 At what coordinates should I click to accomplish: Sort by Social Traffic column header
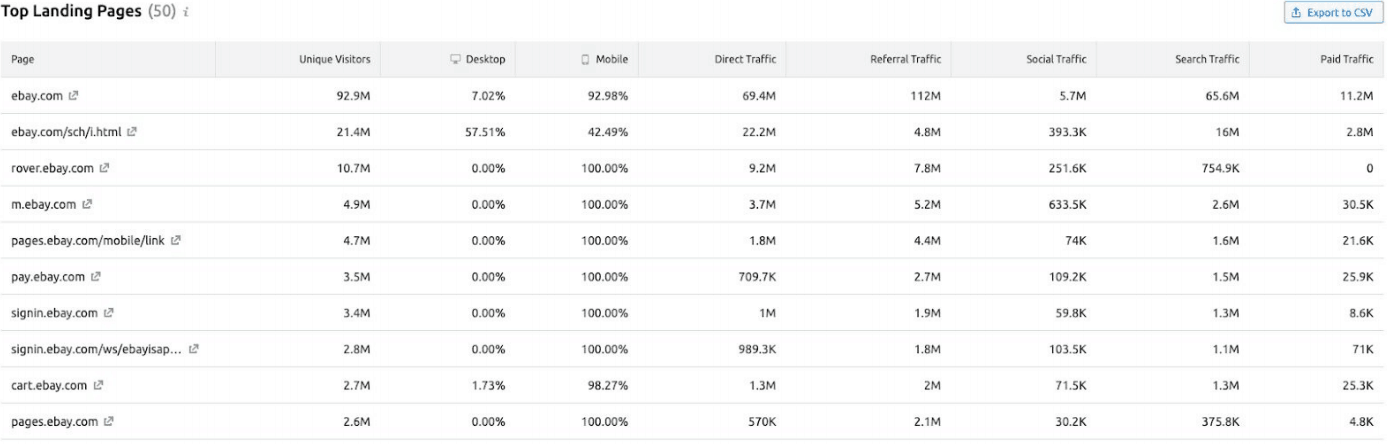1056,59
